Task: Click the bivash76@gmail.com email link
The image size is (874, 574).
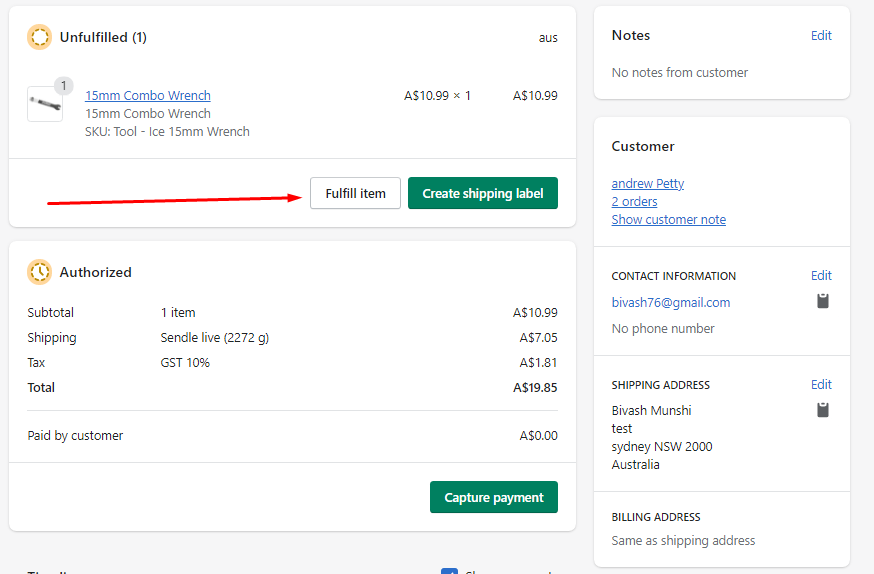Action: point(670,302)
